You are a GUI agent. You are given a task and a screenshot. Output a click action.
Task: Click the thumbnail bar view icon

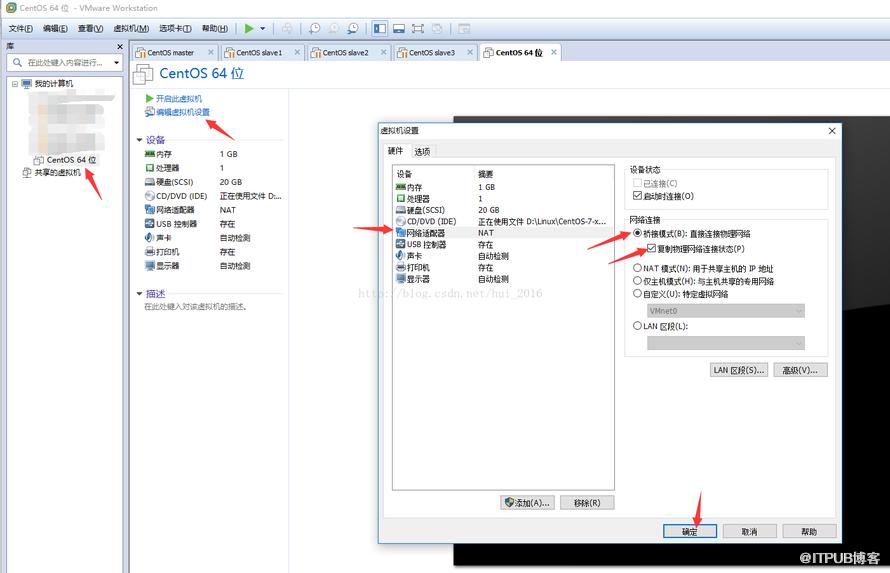[x=399, y=28]
